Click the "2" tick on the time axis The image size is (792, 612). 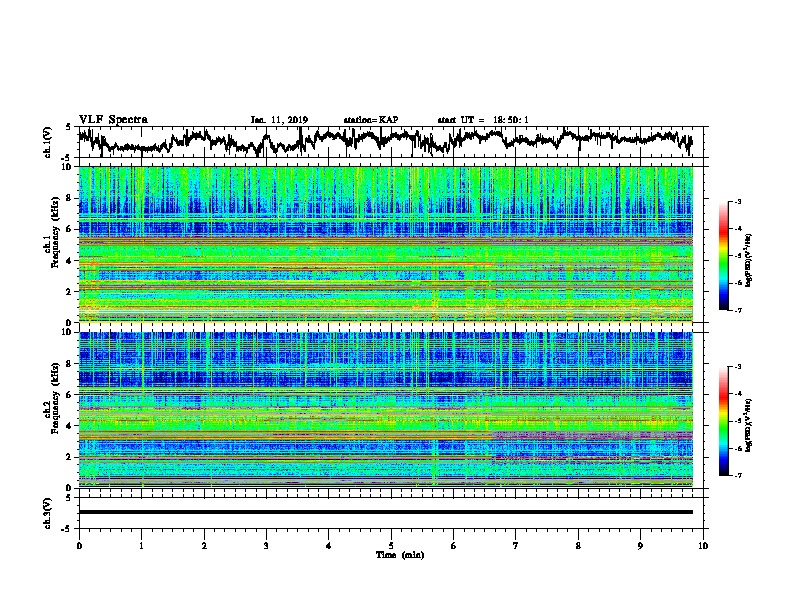204,546
